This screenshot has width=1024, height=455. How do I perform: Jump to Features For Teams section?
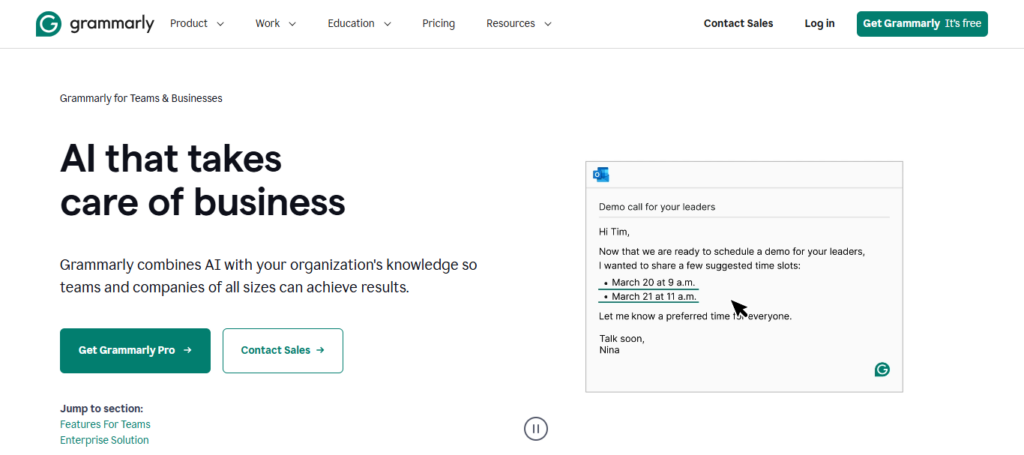[105, 424]
